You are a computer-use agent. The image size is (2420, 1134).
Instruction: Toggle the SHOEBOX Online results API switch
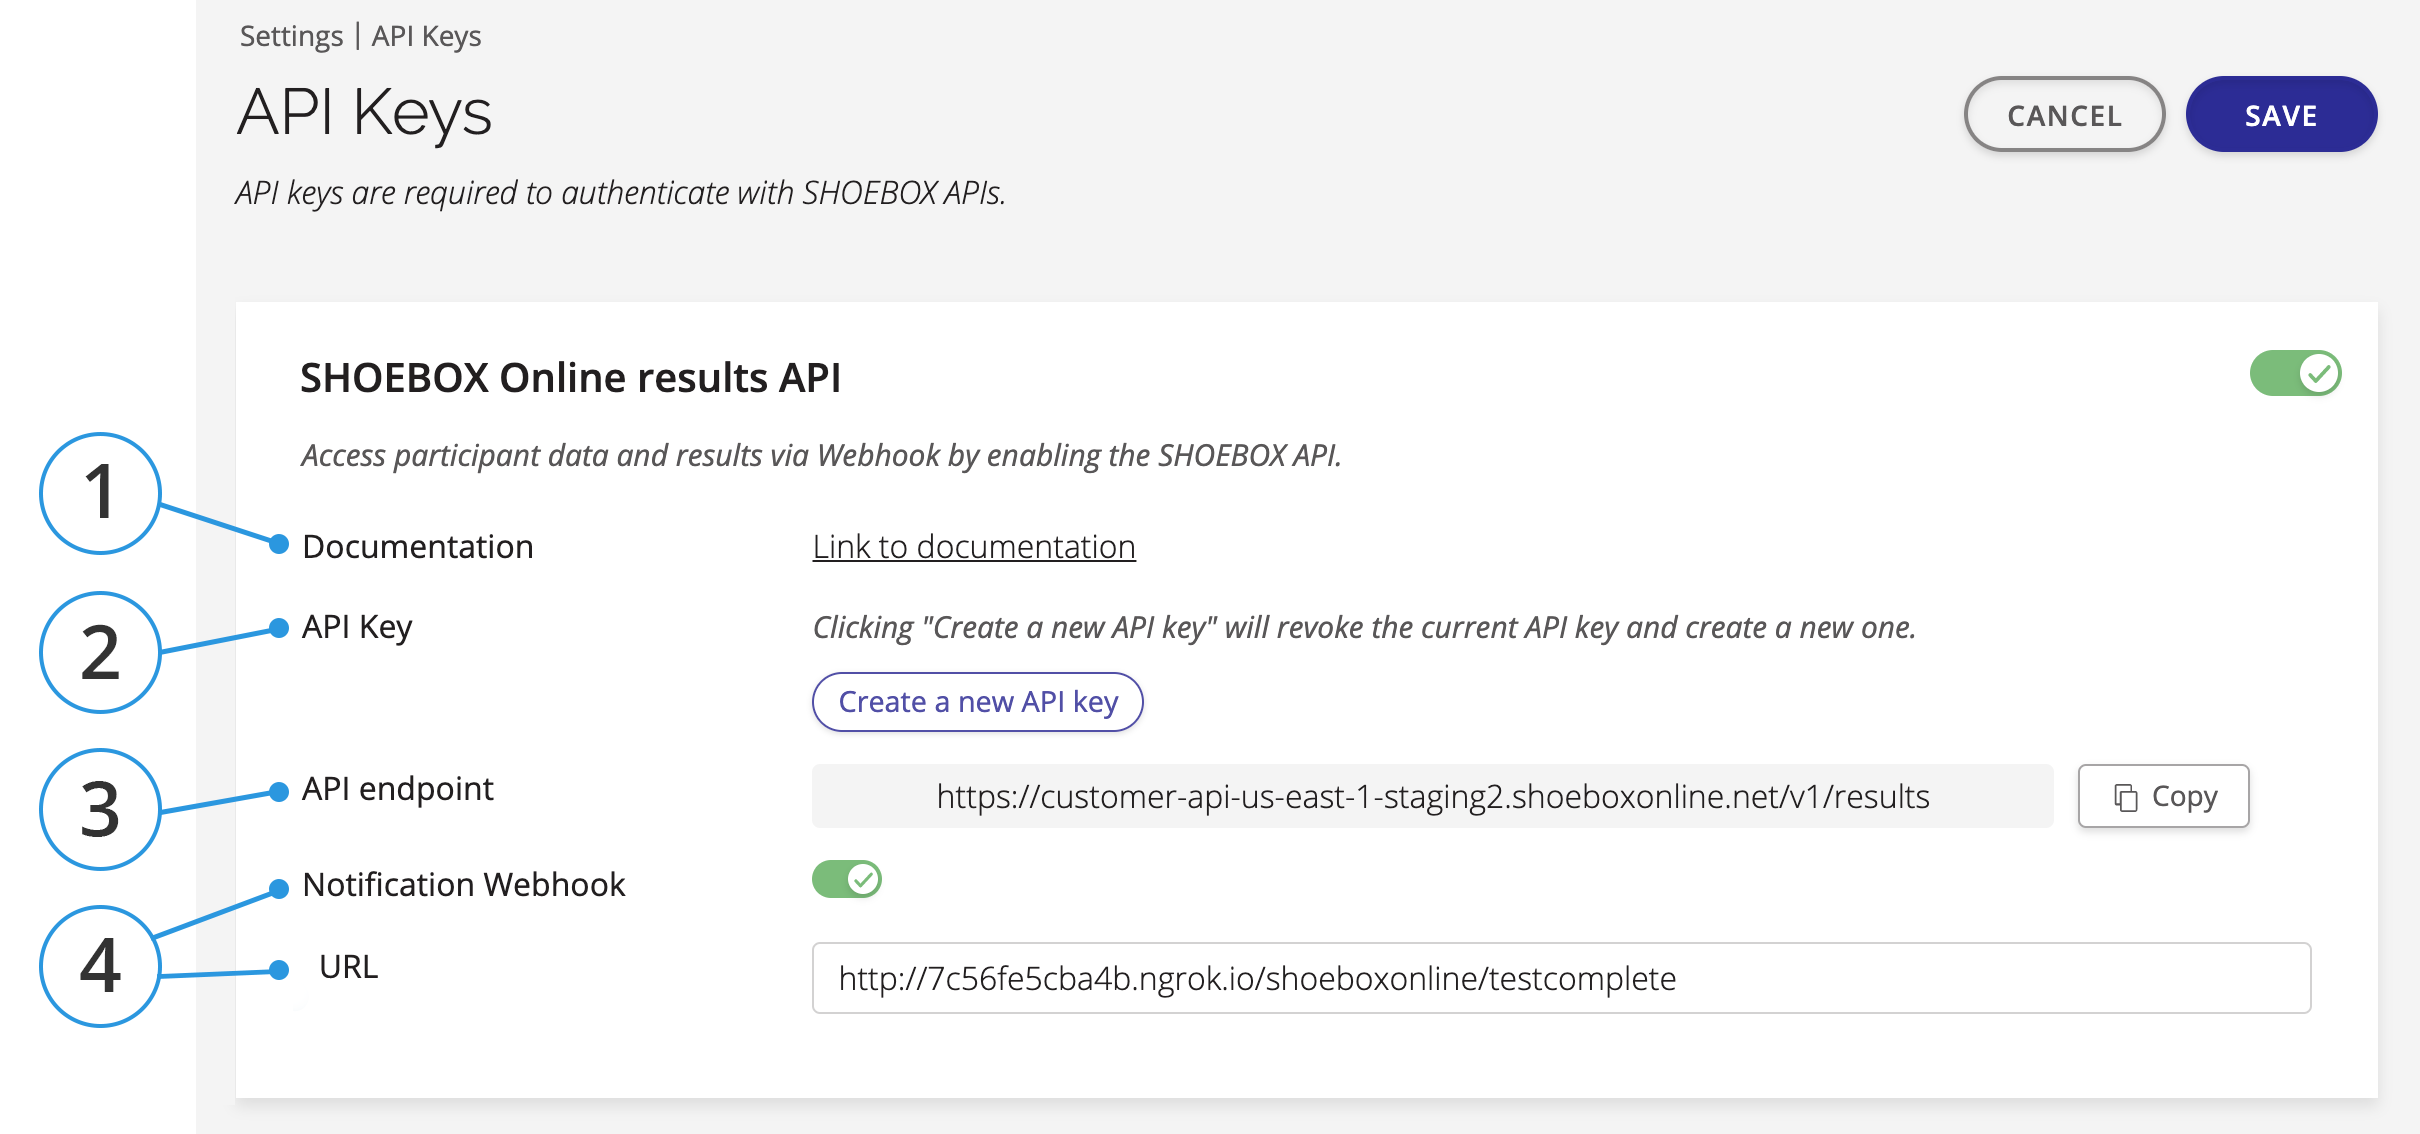point(2295,373)
